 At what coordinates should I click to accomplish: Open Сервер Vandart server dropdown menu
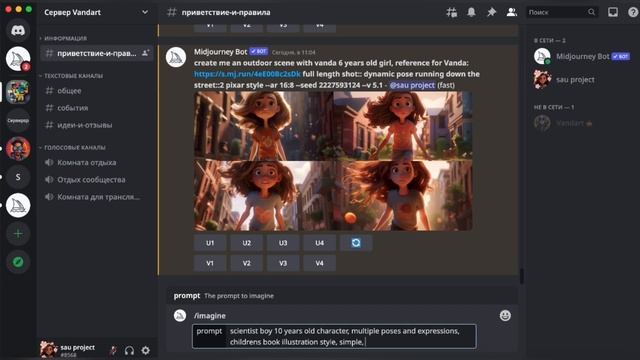click(96, 12)
